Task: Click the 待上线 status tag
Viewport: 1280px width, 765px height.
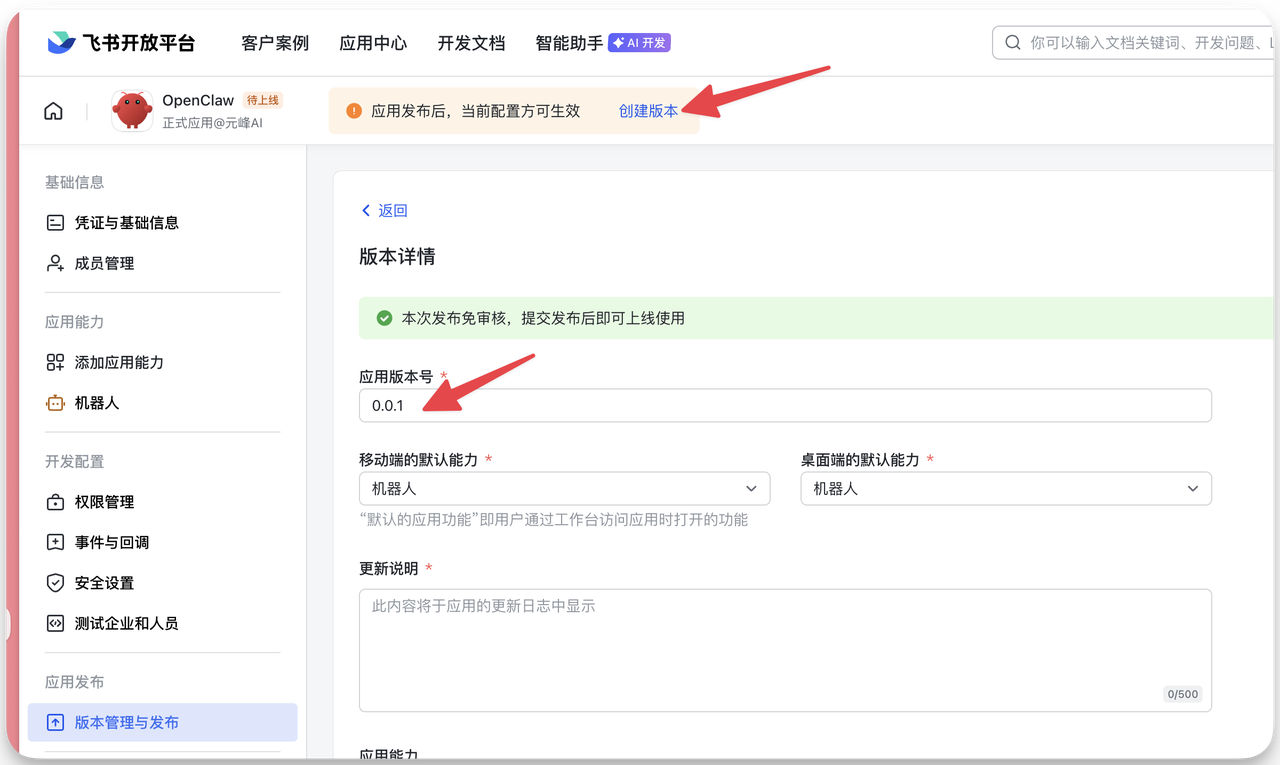Action: point(263,100)
